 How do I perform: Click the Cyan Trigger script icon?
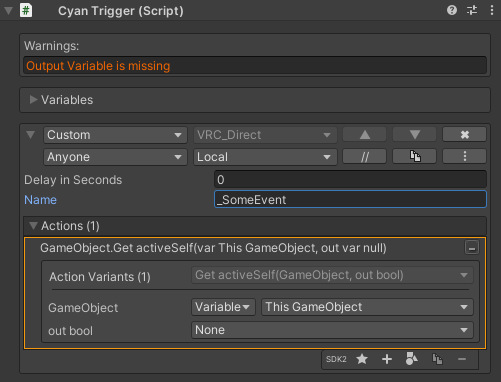(x=26, y=10)
